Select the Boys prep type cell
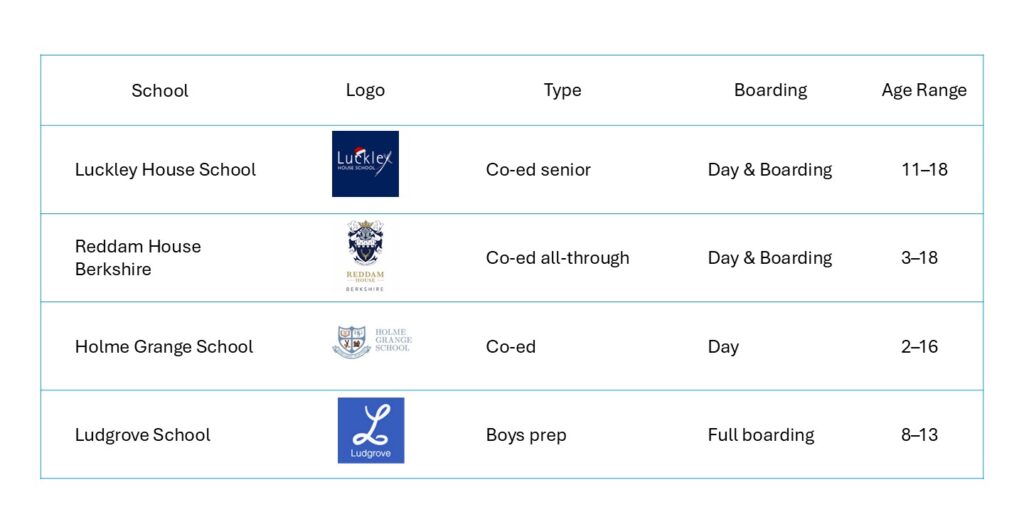 (x=526, y=435)
